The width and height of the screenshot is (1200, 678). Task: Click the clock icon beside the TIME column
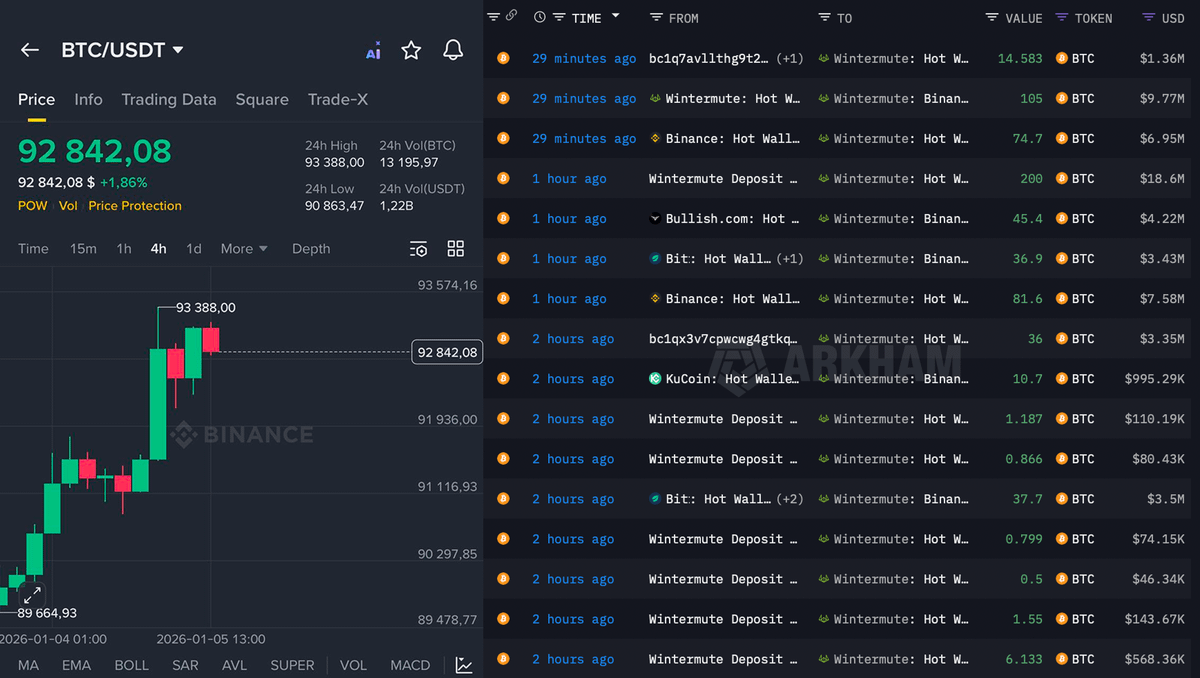(538, 17)
